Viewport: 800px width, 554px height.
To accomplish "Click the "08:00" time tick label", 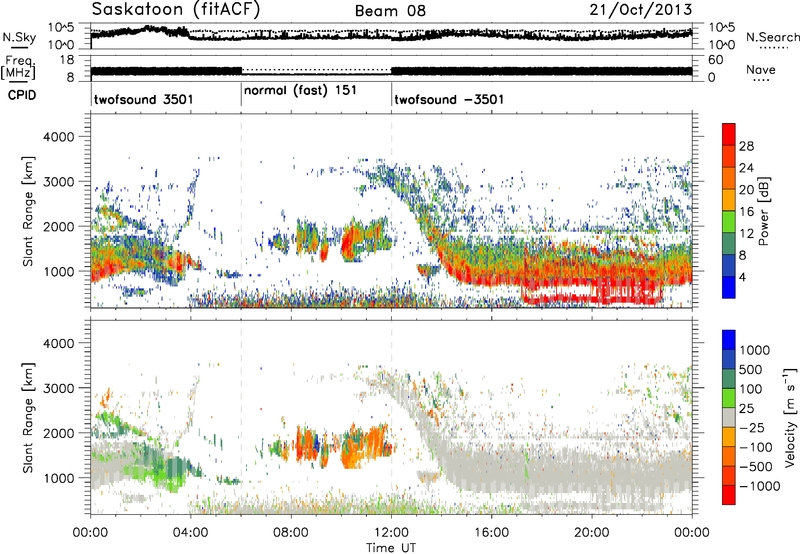I will (290, 533).
